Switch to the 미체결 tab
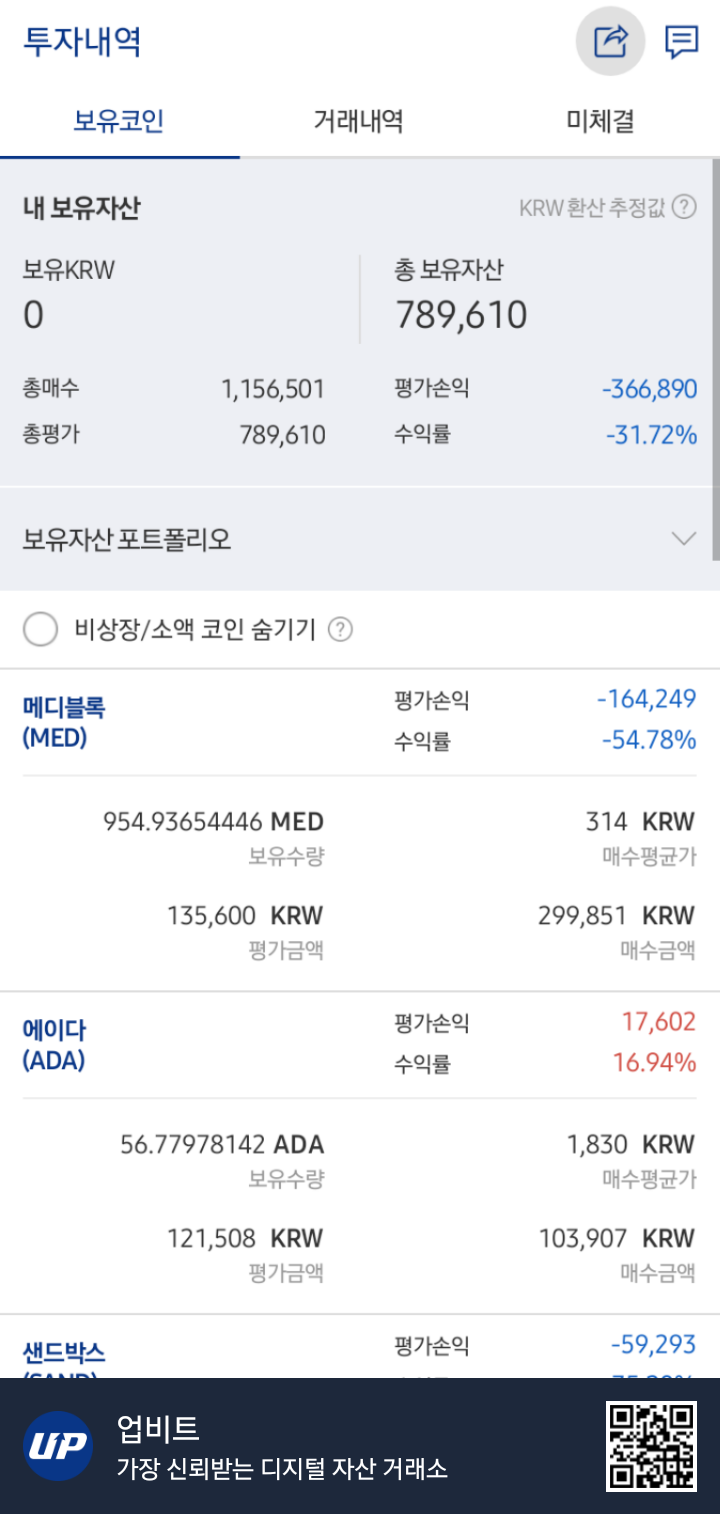 coord(600,122)
